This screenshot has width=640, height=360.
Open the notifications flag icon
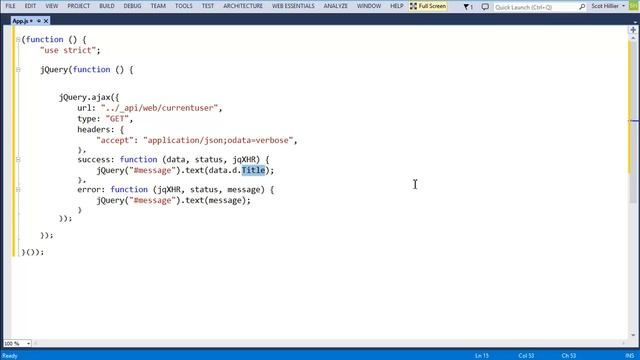468,7
